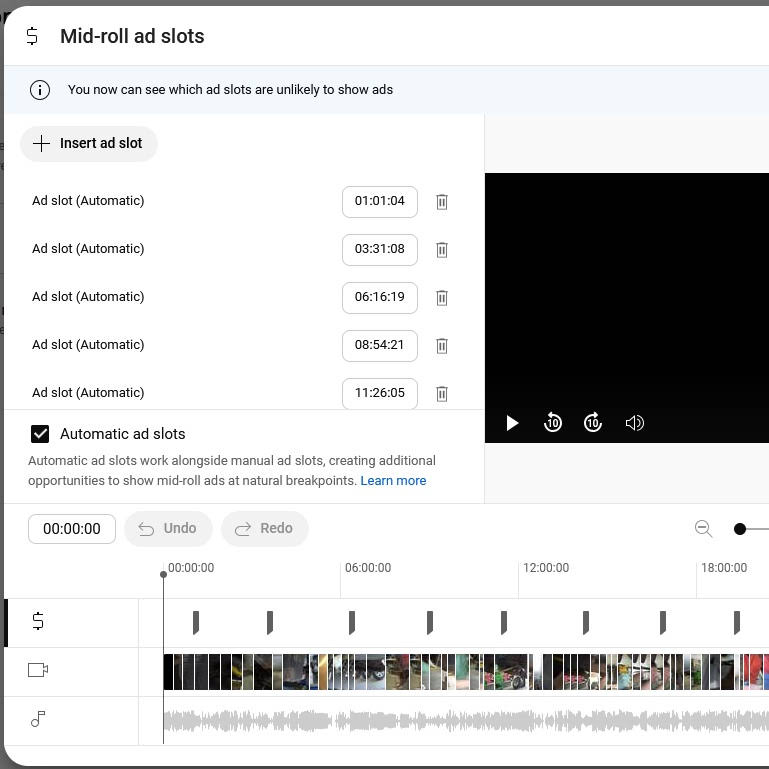Uncheck the Automatic ad slots checkbox
The image size is (769, 769).
point(40,434)
